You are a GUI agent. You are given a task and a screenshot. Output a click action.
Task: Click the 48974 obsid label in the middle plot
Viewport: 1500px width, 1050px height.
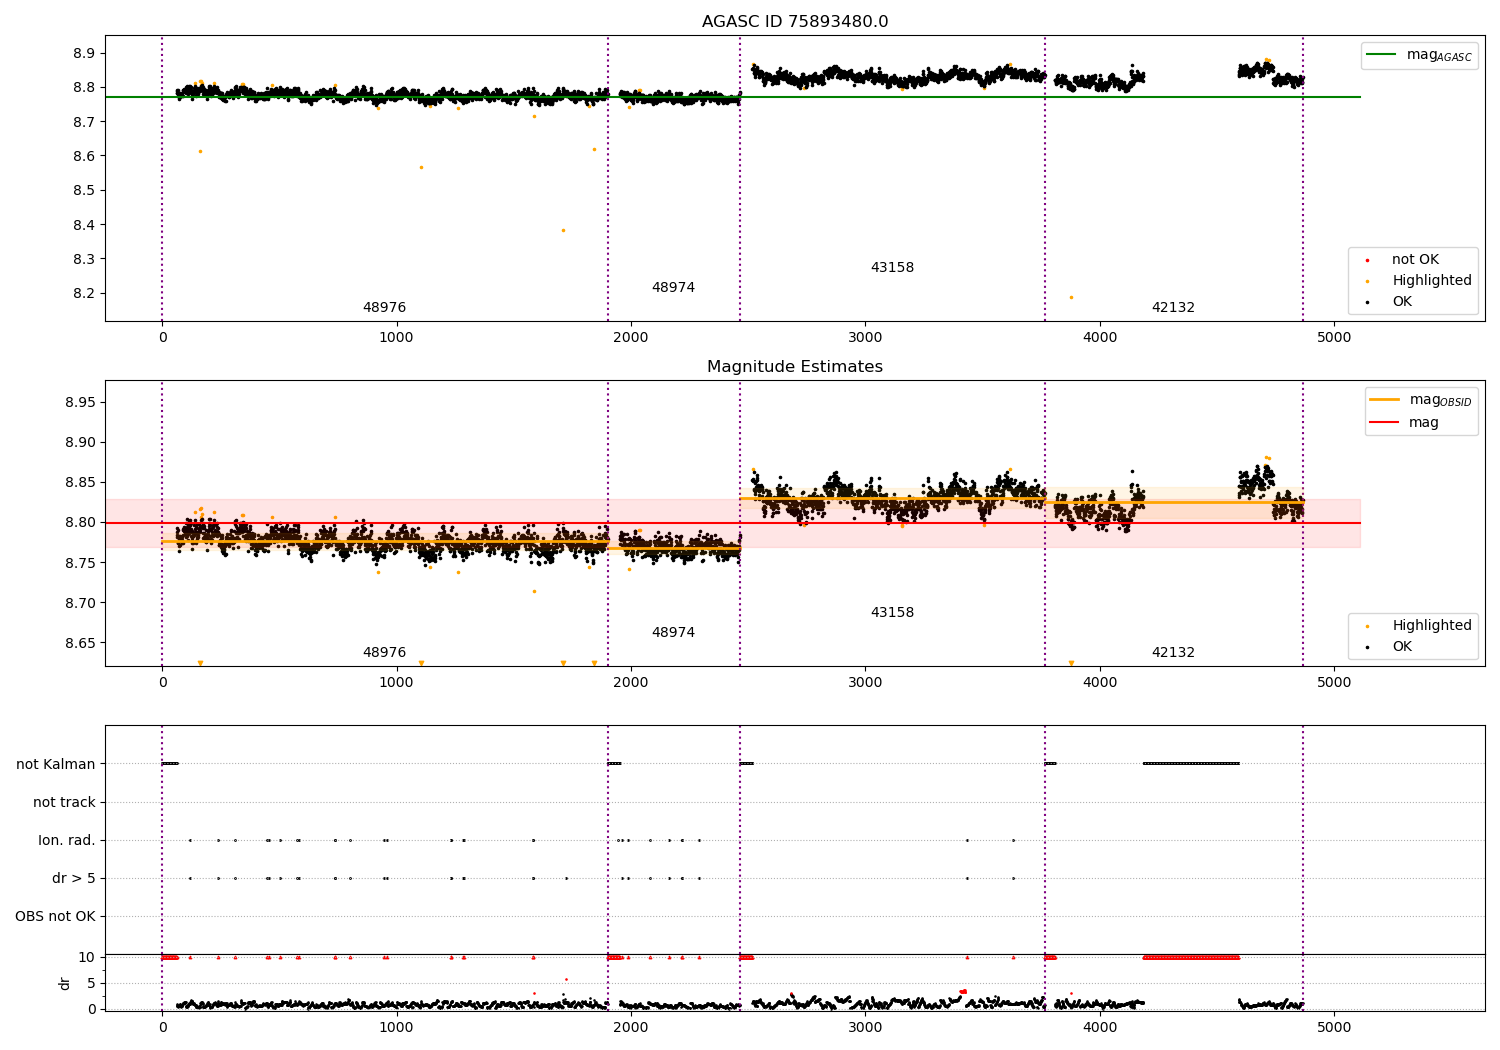pos(673,633)
